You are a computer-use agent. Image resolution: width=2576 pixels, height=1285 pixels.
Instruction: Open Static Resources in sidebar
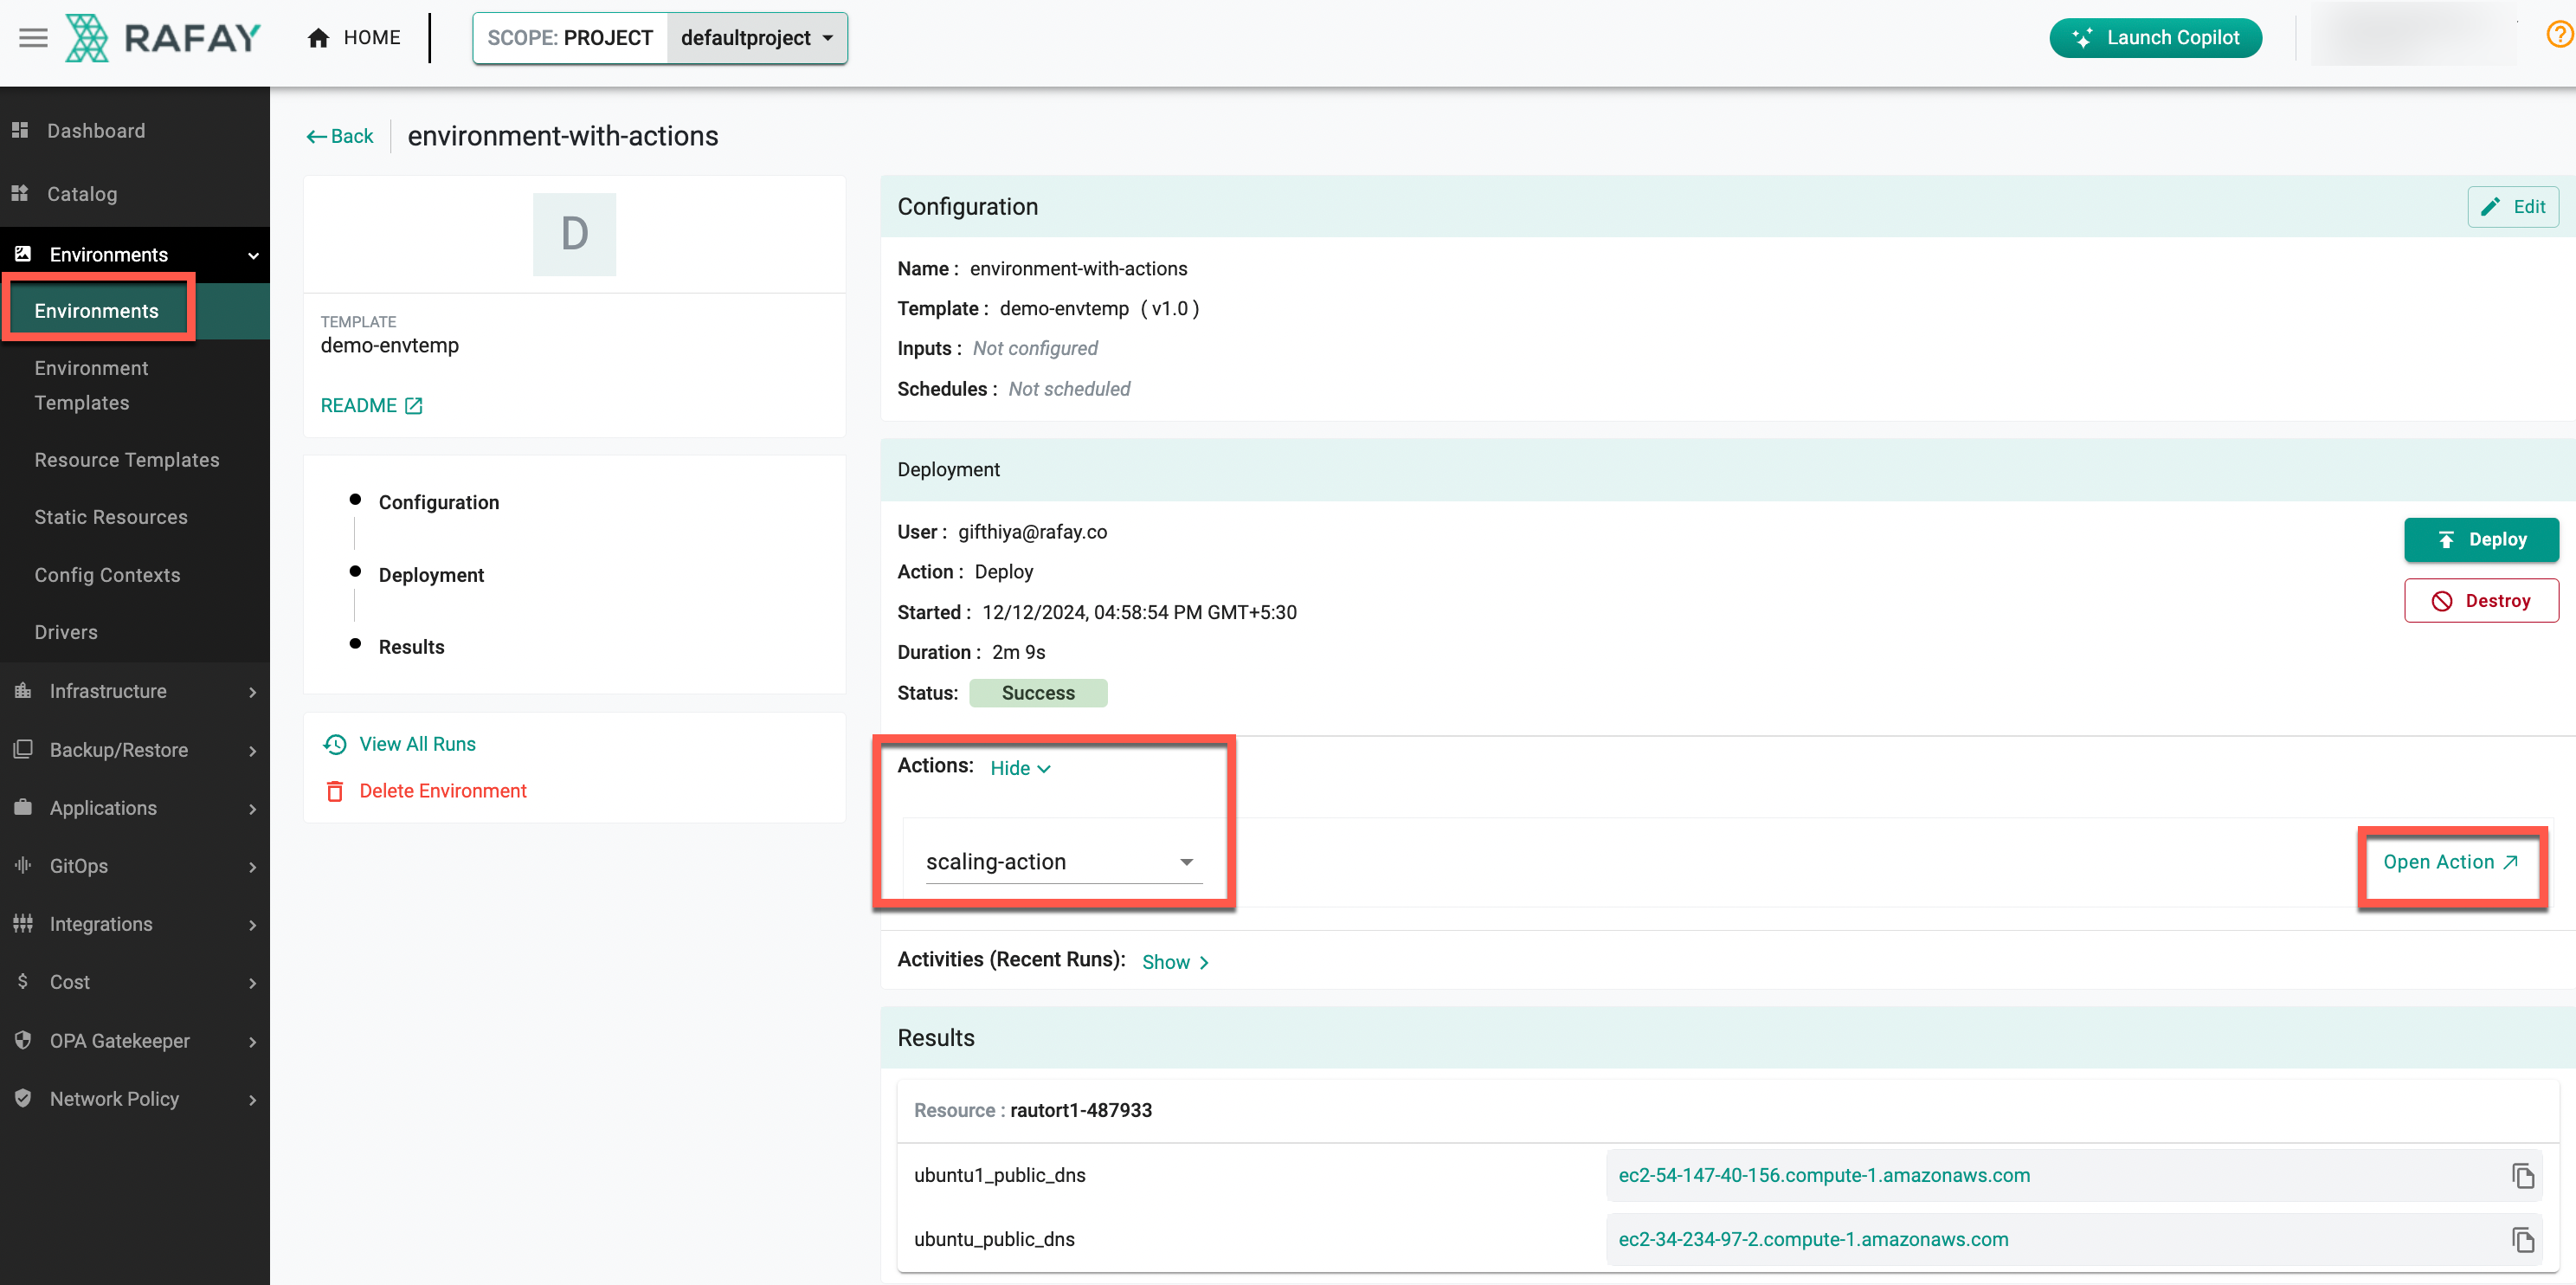coord(111,517)
